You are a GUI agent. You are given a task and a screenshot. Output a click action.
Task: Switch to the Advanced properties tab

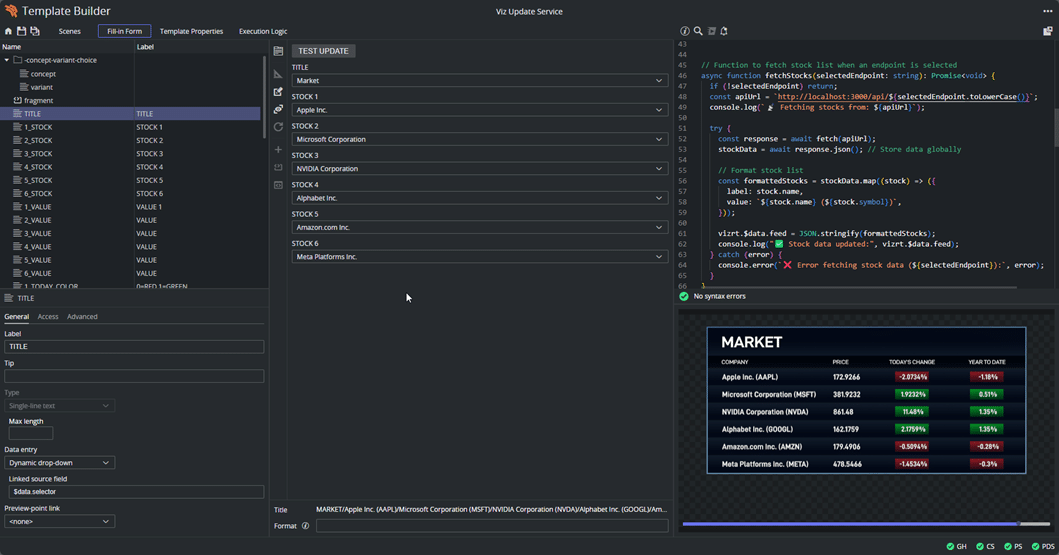(x=82, y=317)
